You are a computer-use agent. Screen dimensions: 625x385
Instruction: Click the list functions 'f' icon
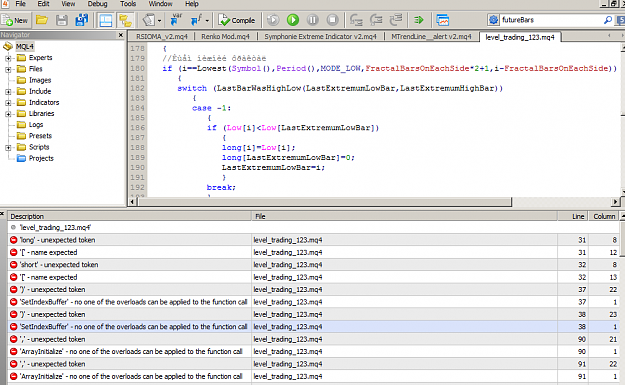click(x=196, y=20)
